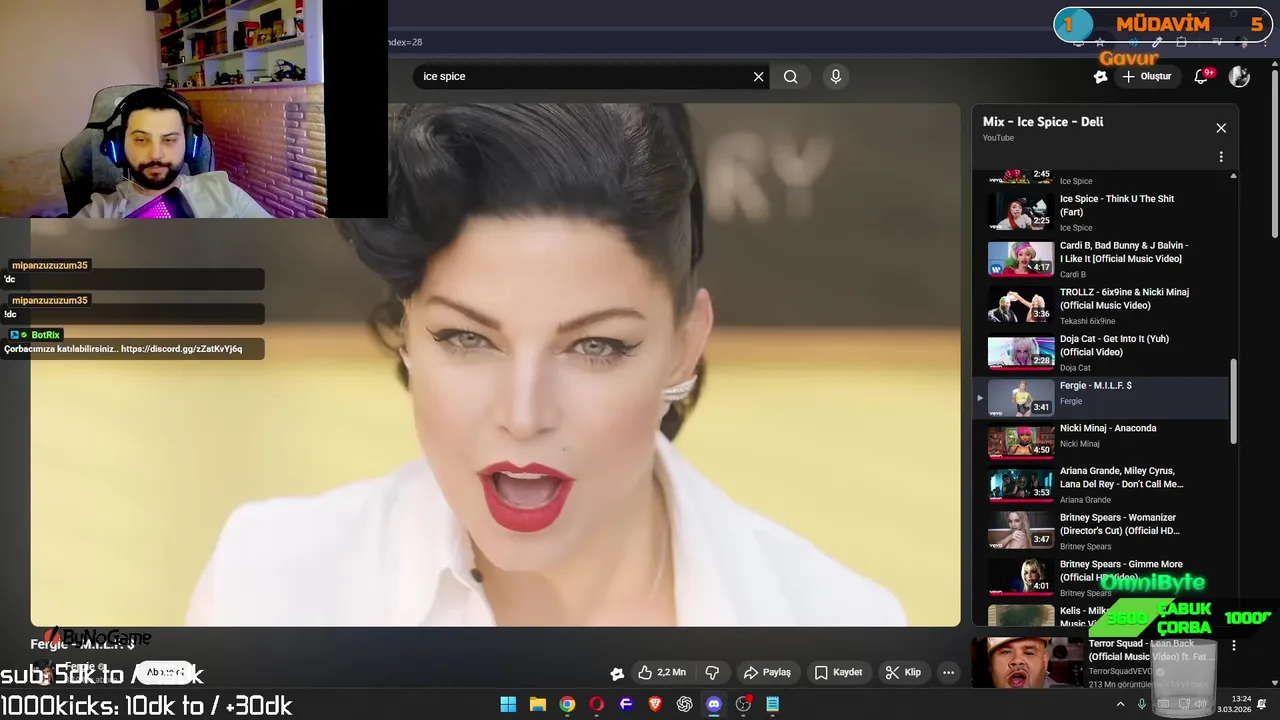
Task: Expand hidden system tray icons chevron
Action: (x=1121, y=704)
